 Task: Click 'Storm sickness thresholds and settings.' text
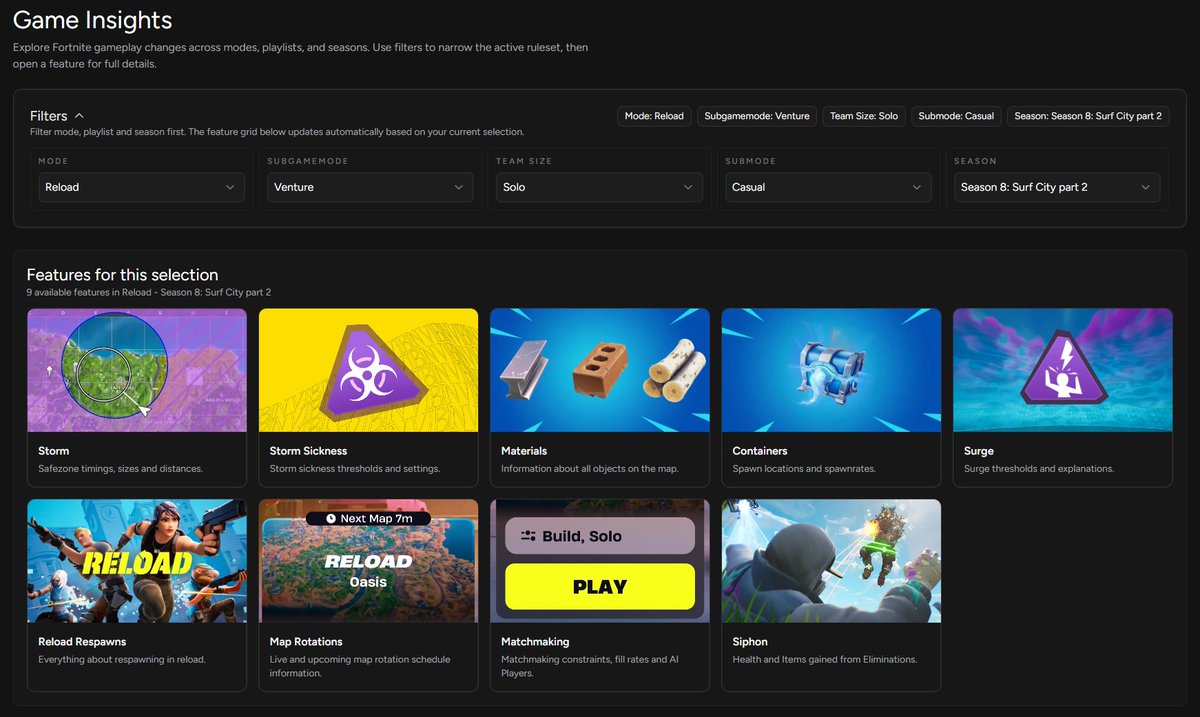[355, 468]
